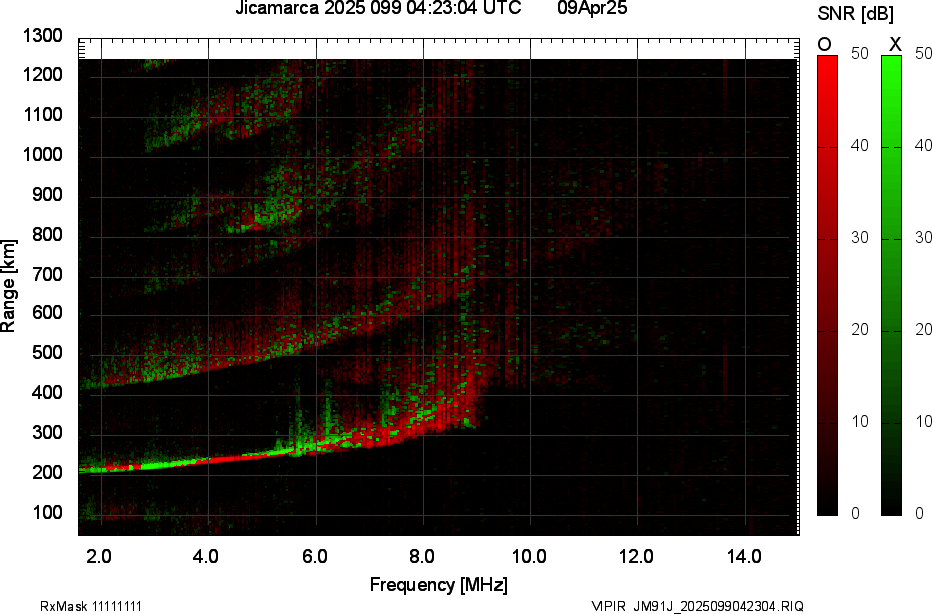This screenshot has height=614, width=932.
Task: Click the '200' range tick label
Action: (x=46, y=472)
